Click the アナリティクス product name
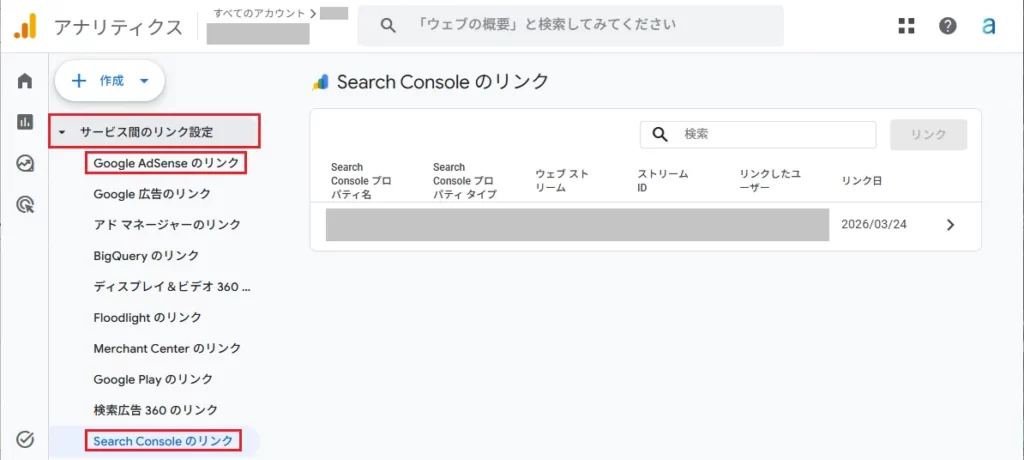Viewport: 1024px width, 460px height. pyautogui.click(x=118, y=27)
